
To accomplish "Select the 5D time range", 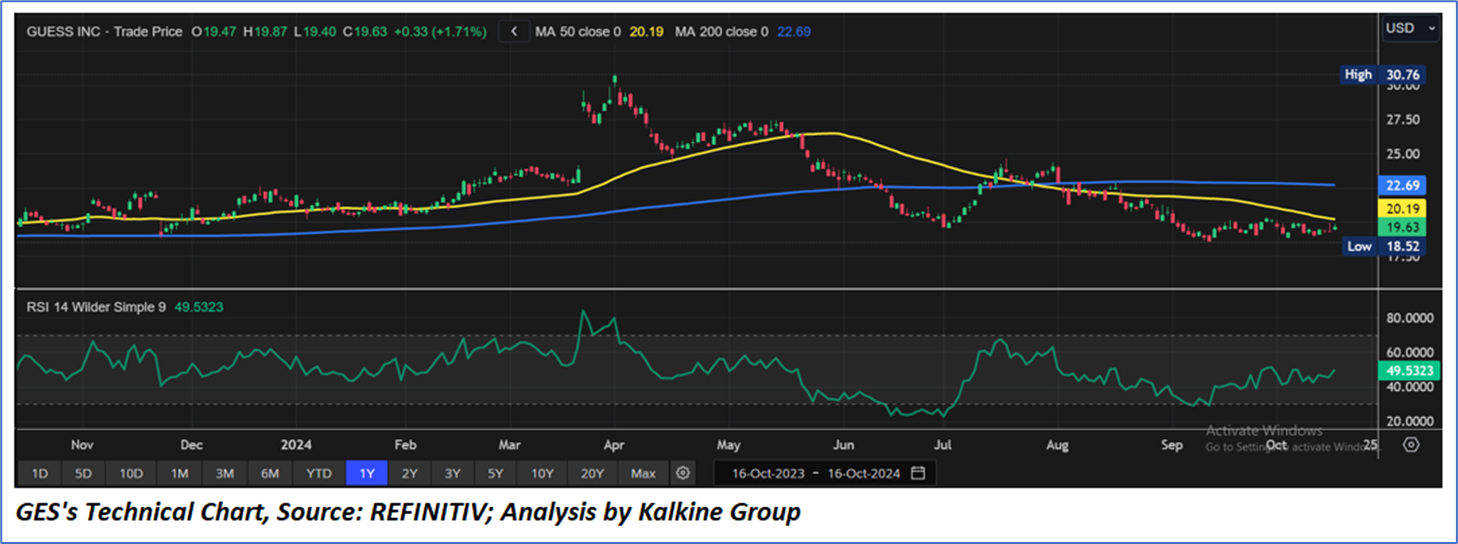I will coord(85,473).
